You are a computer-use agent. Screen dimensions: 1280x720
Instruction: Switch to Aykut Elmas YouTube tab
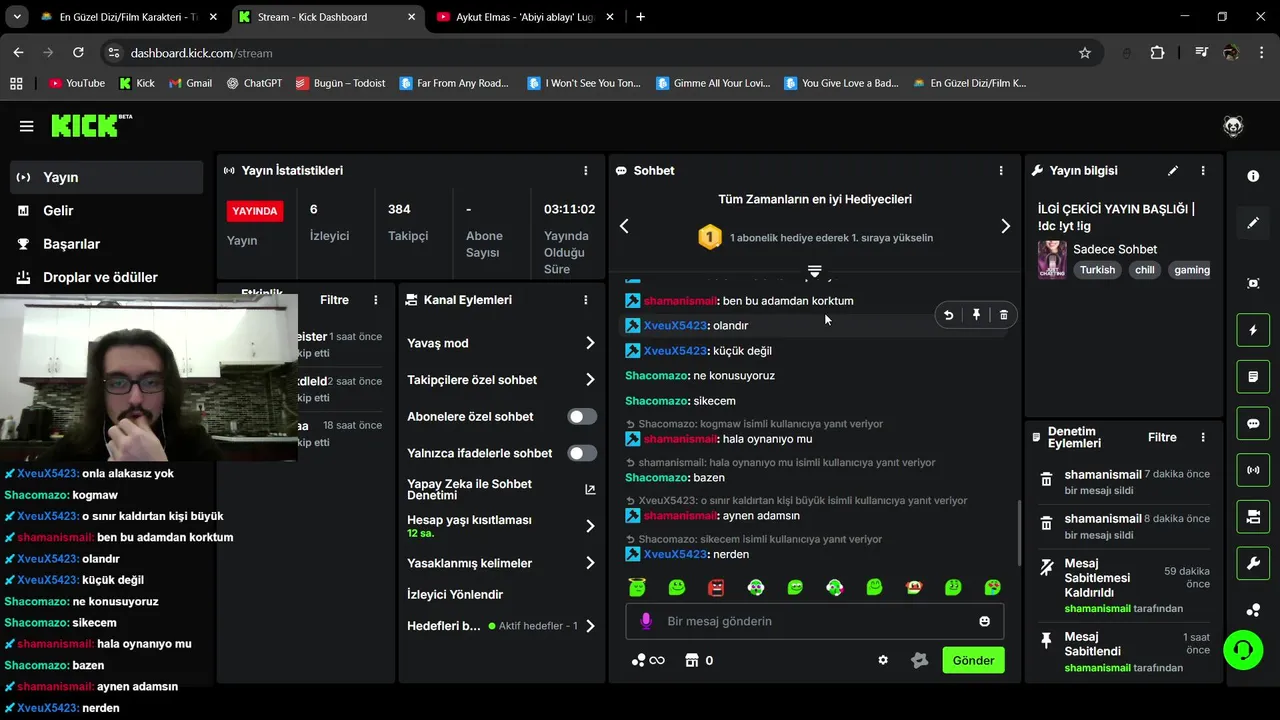coord(525,17)
